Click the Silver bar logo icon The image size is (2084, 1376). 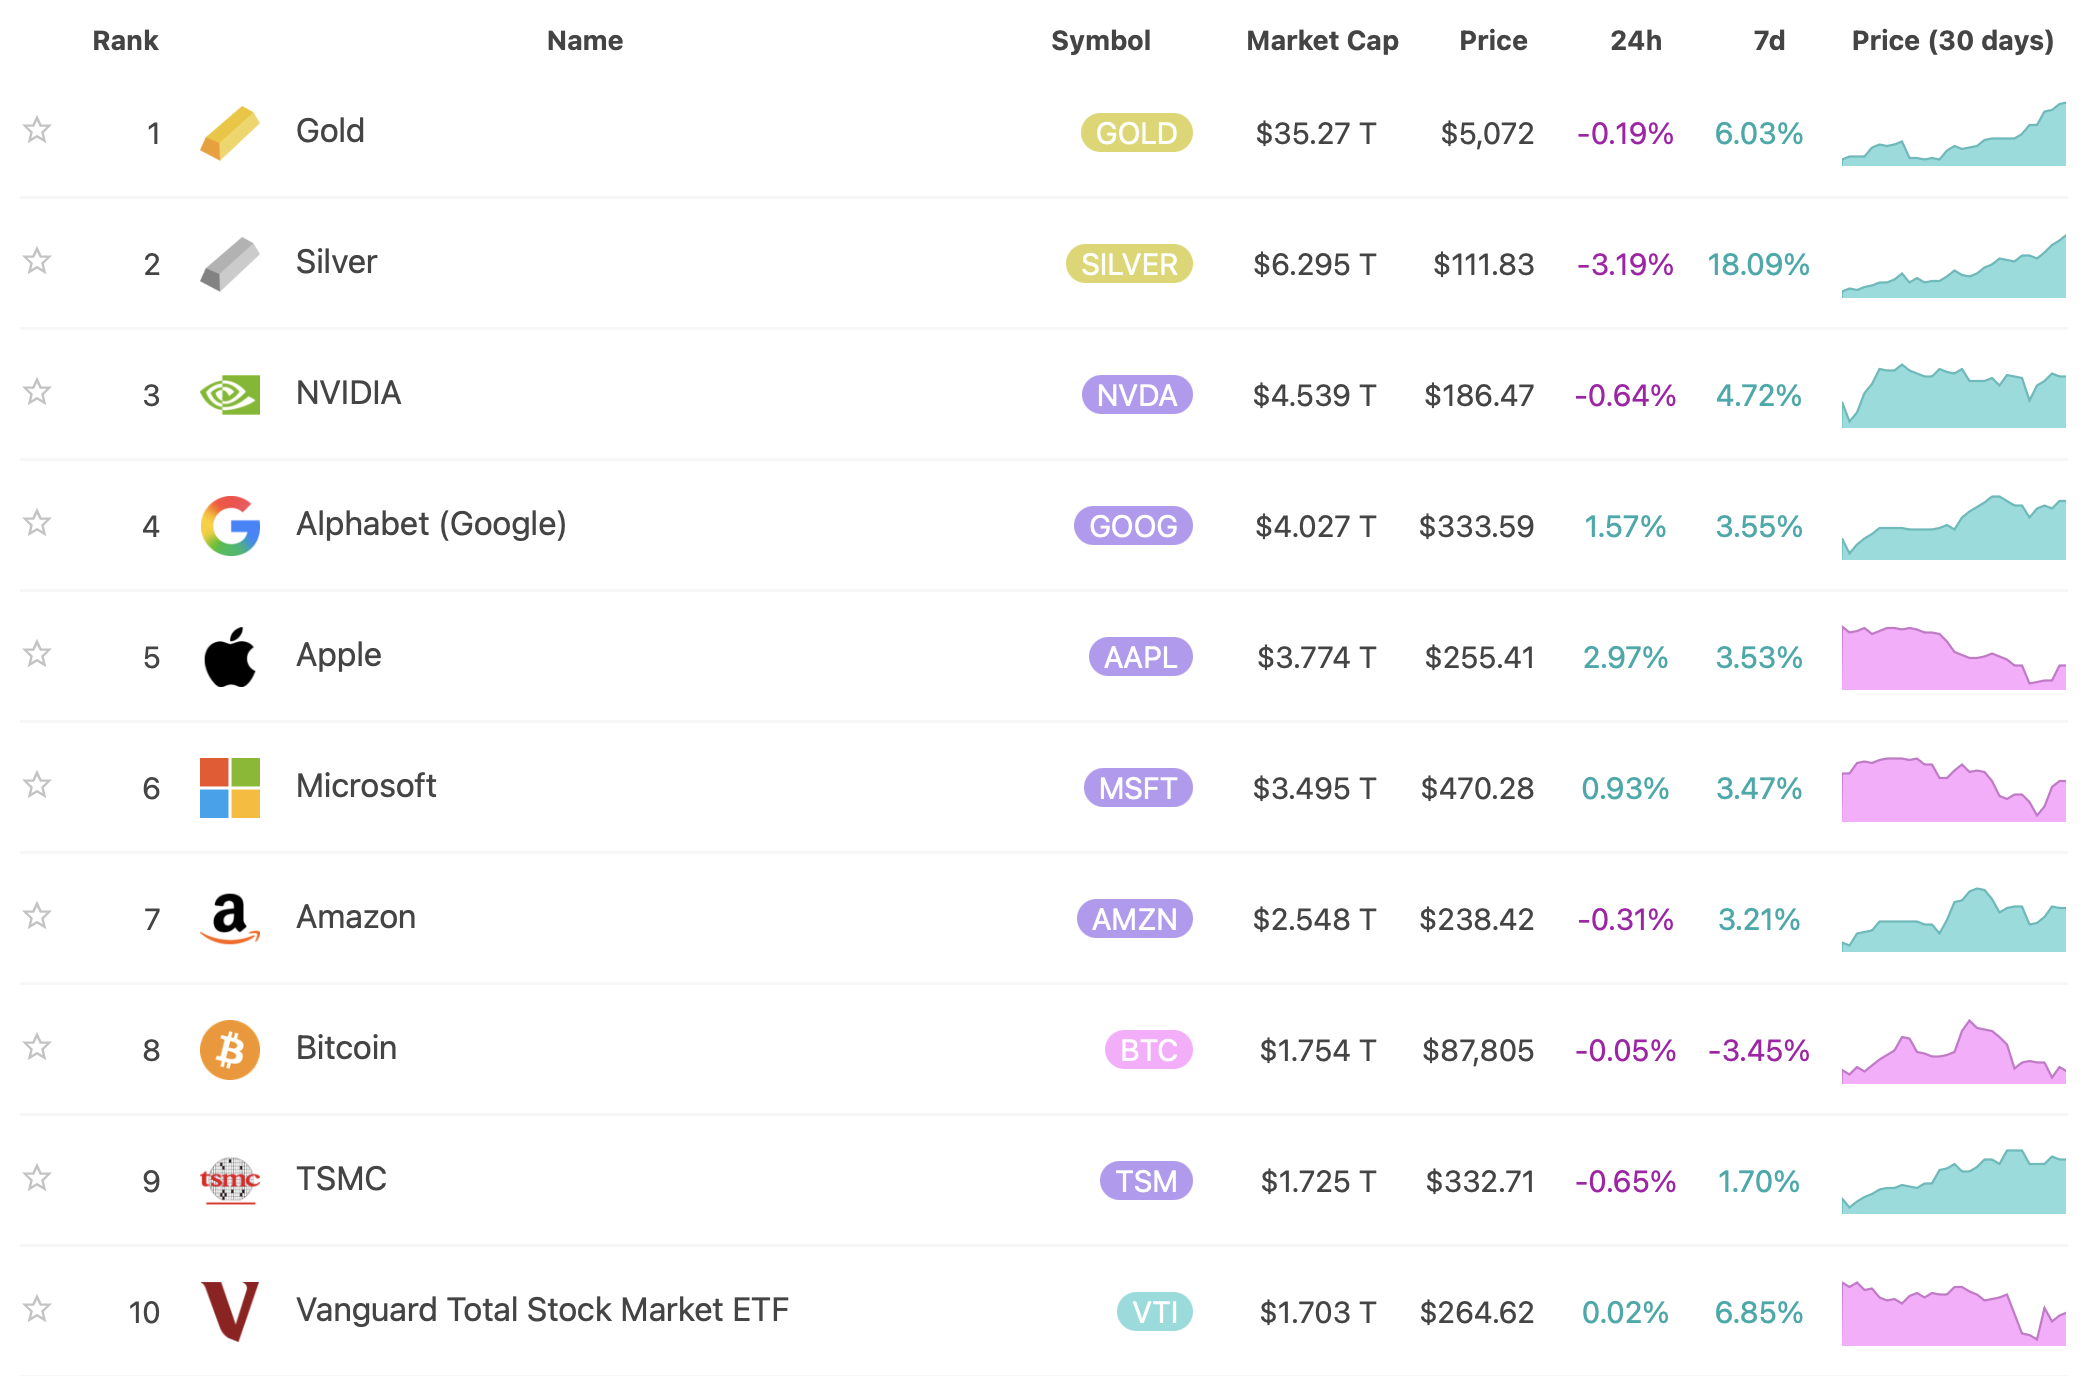pos(230,264)
